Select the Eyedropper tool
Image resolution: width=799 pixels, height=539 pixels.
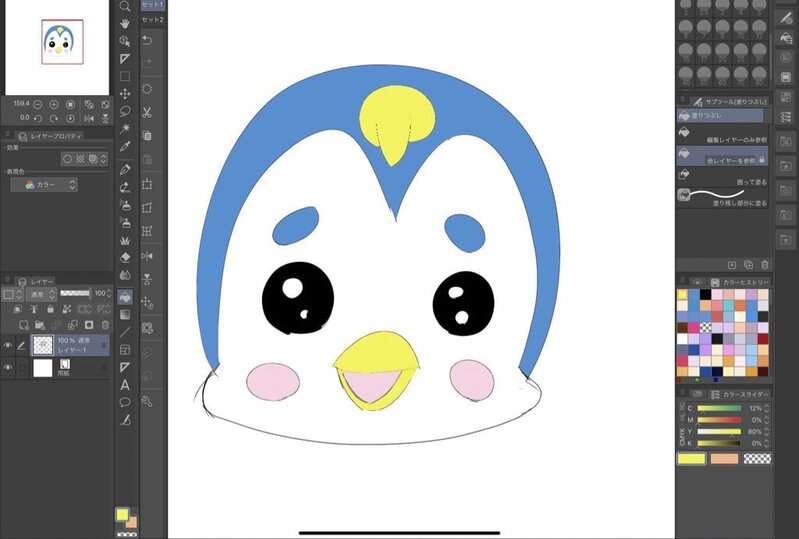point(125,146)
